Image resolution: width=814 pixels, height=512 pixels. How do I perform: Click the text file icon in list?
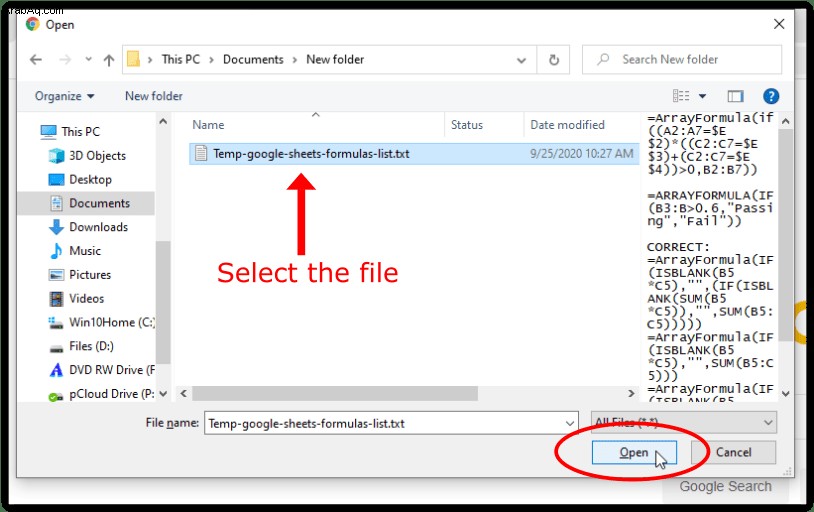(x=201, y=154)
